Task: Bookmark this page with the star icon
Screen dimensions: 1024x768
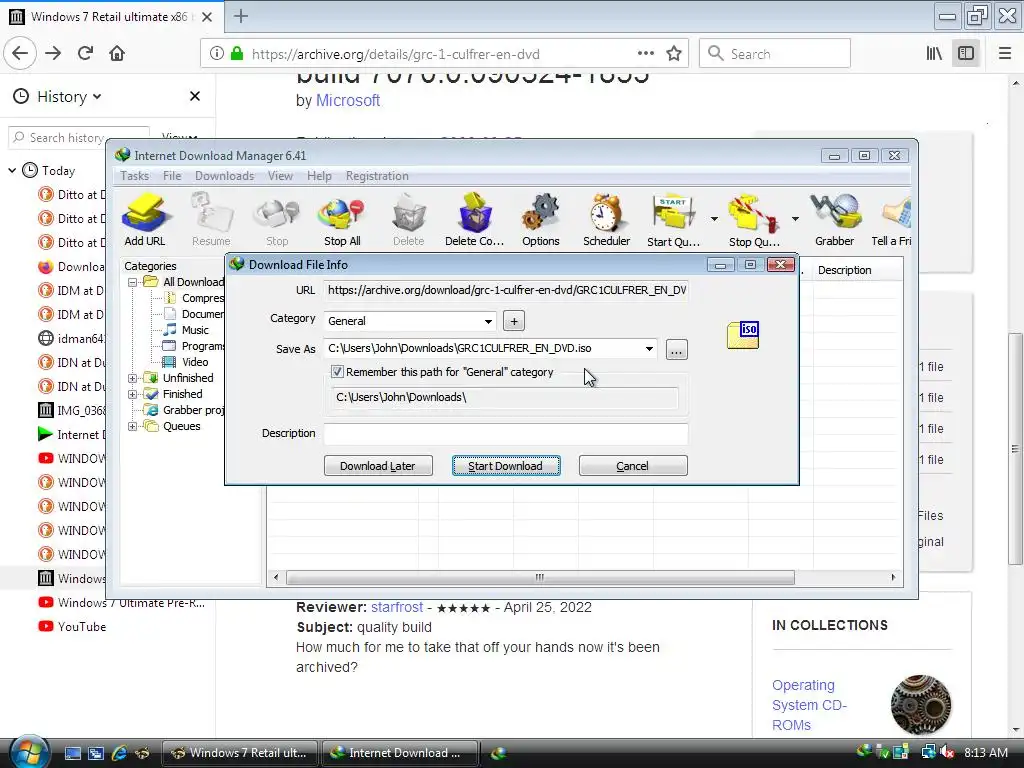Action: (674, 54)
